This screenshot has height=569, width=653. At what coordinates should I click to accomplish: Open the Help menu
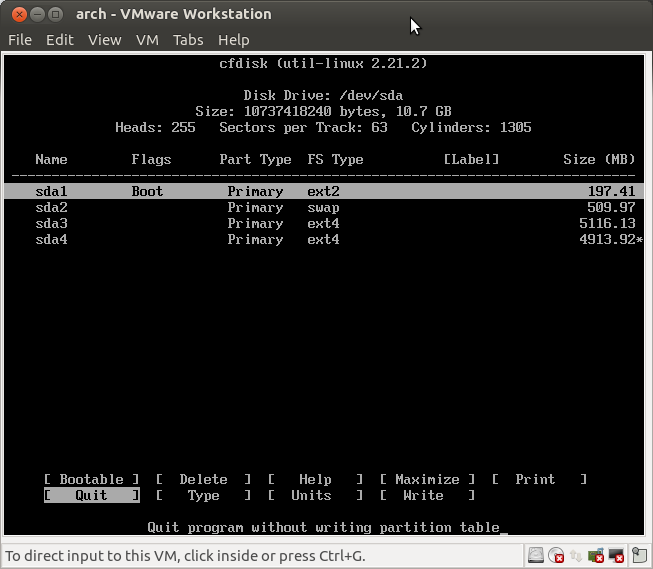click(234, 40)
